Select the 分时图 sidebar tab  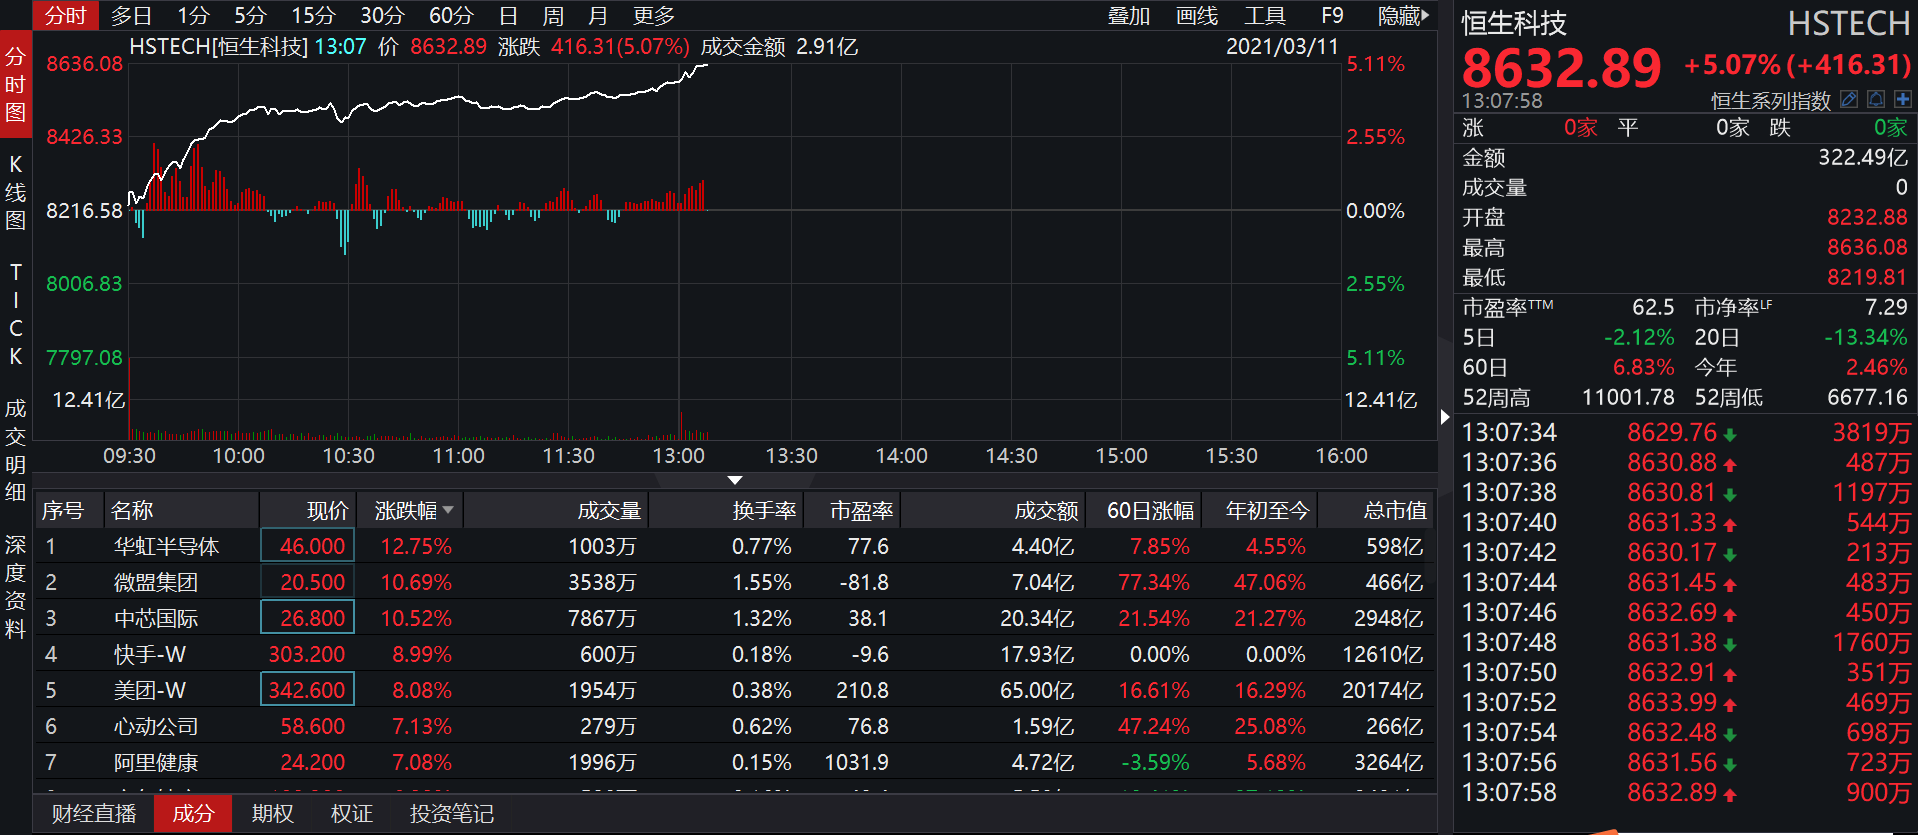15,85
